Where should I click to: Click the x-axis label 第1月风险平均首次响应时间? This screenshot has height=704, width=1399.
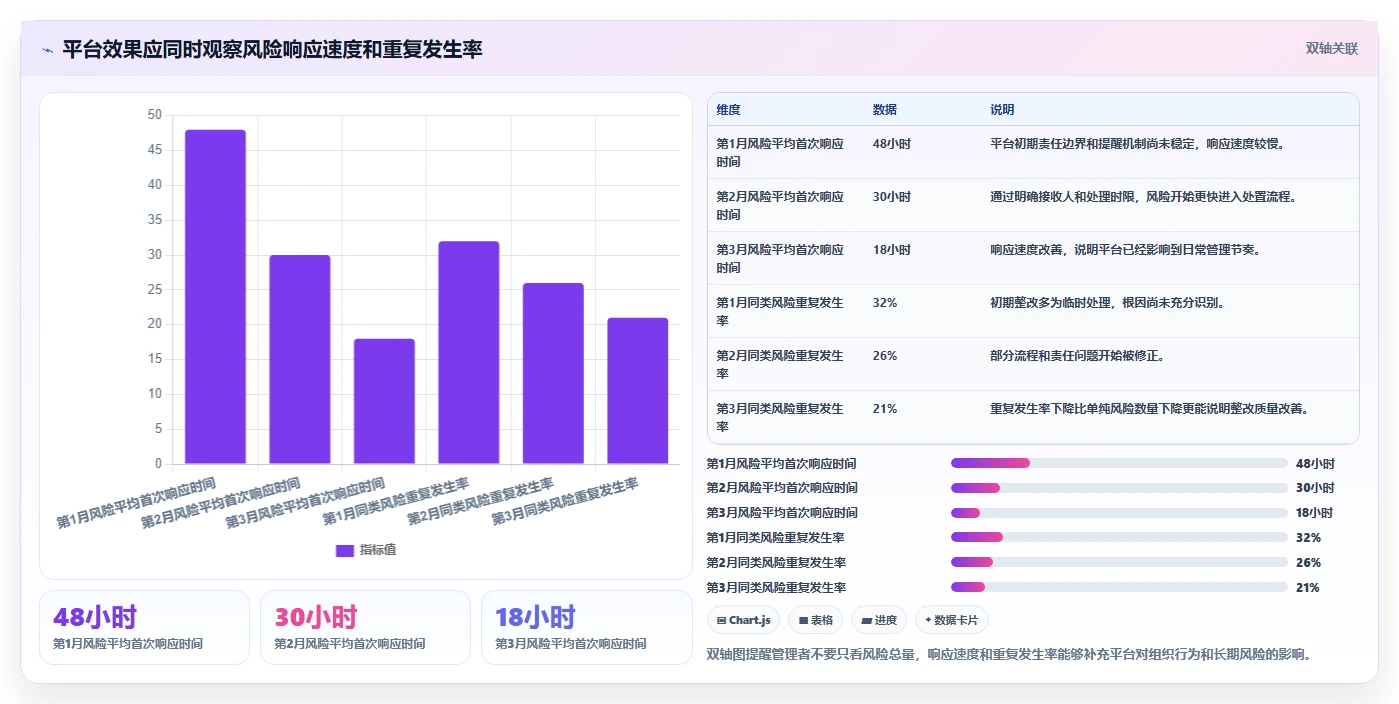tap(137, 502)
